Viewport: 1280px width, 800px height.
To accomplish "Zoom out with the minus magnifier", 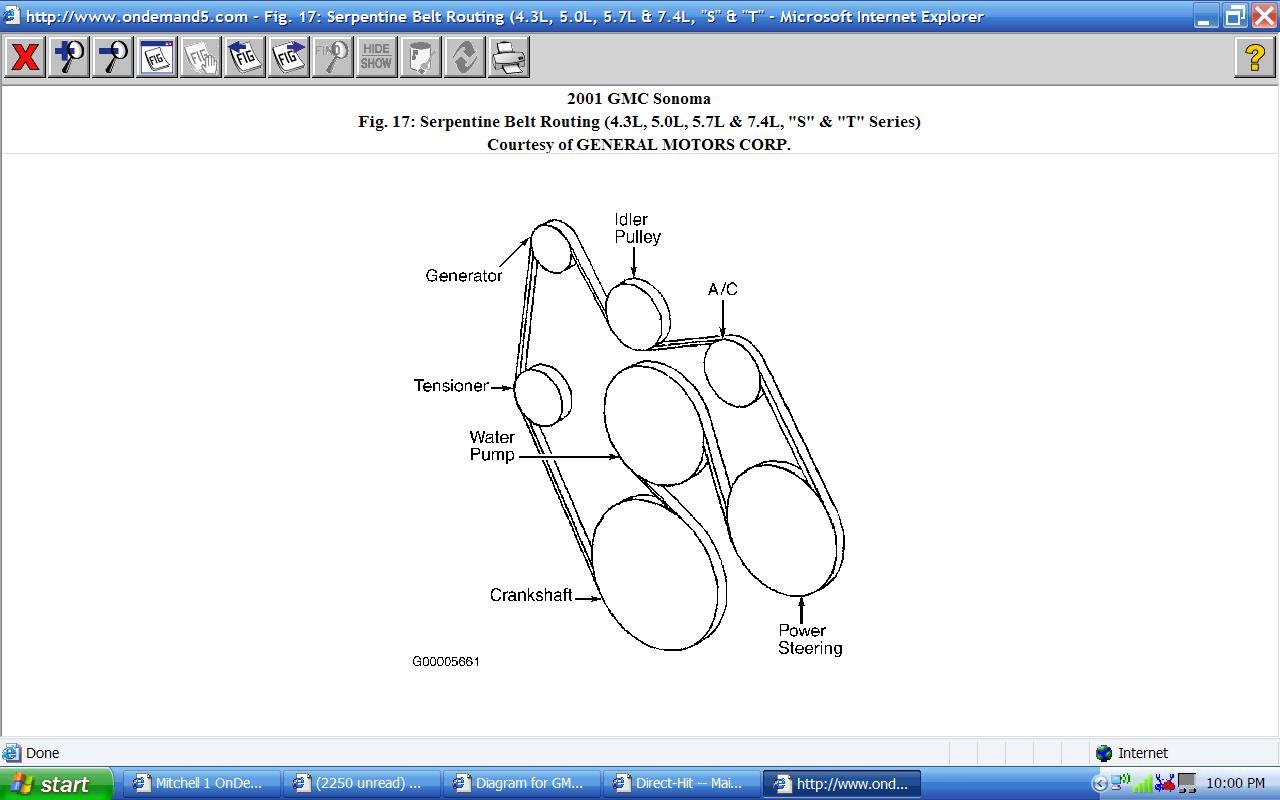I will pos(113,57).
